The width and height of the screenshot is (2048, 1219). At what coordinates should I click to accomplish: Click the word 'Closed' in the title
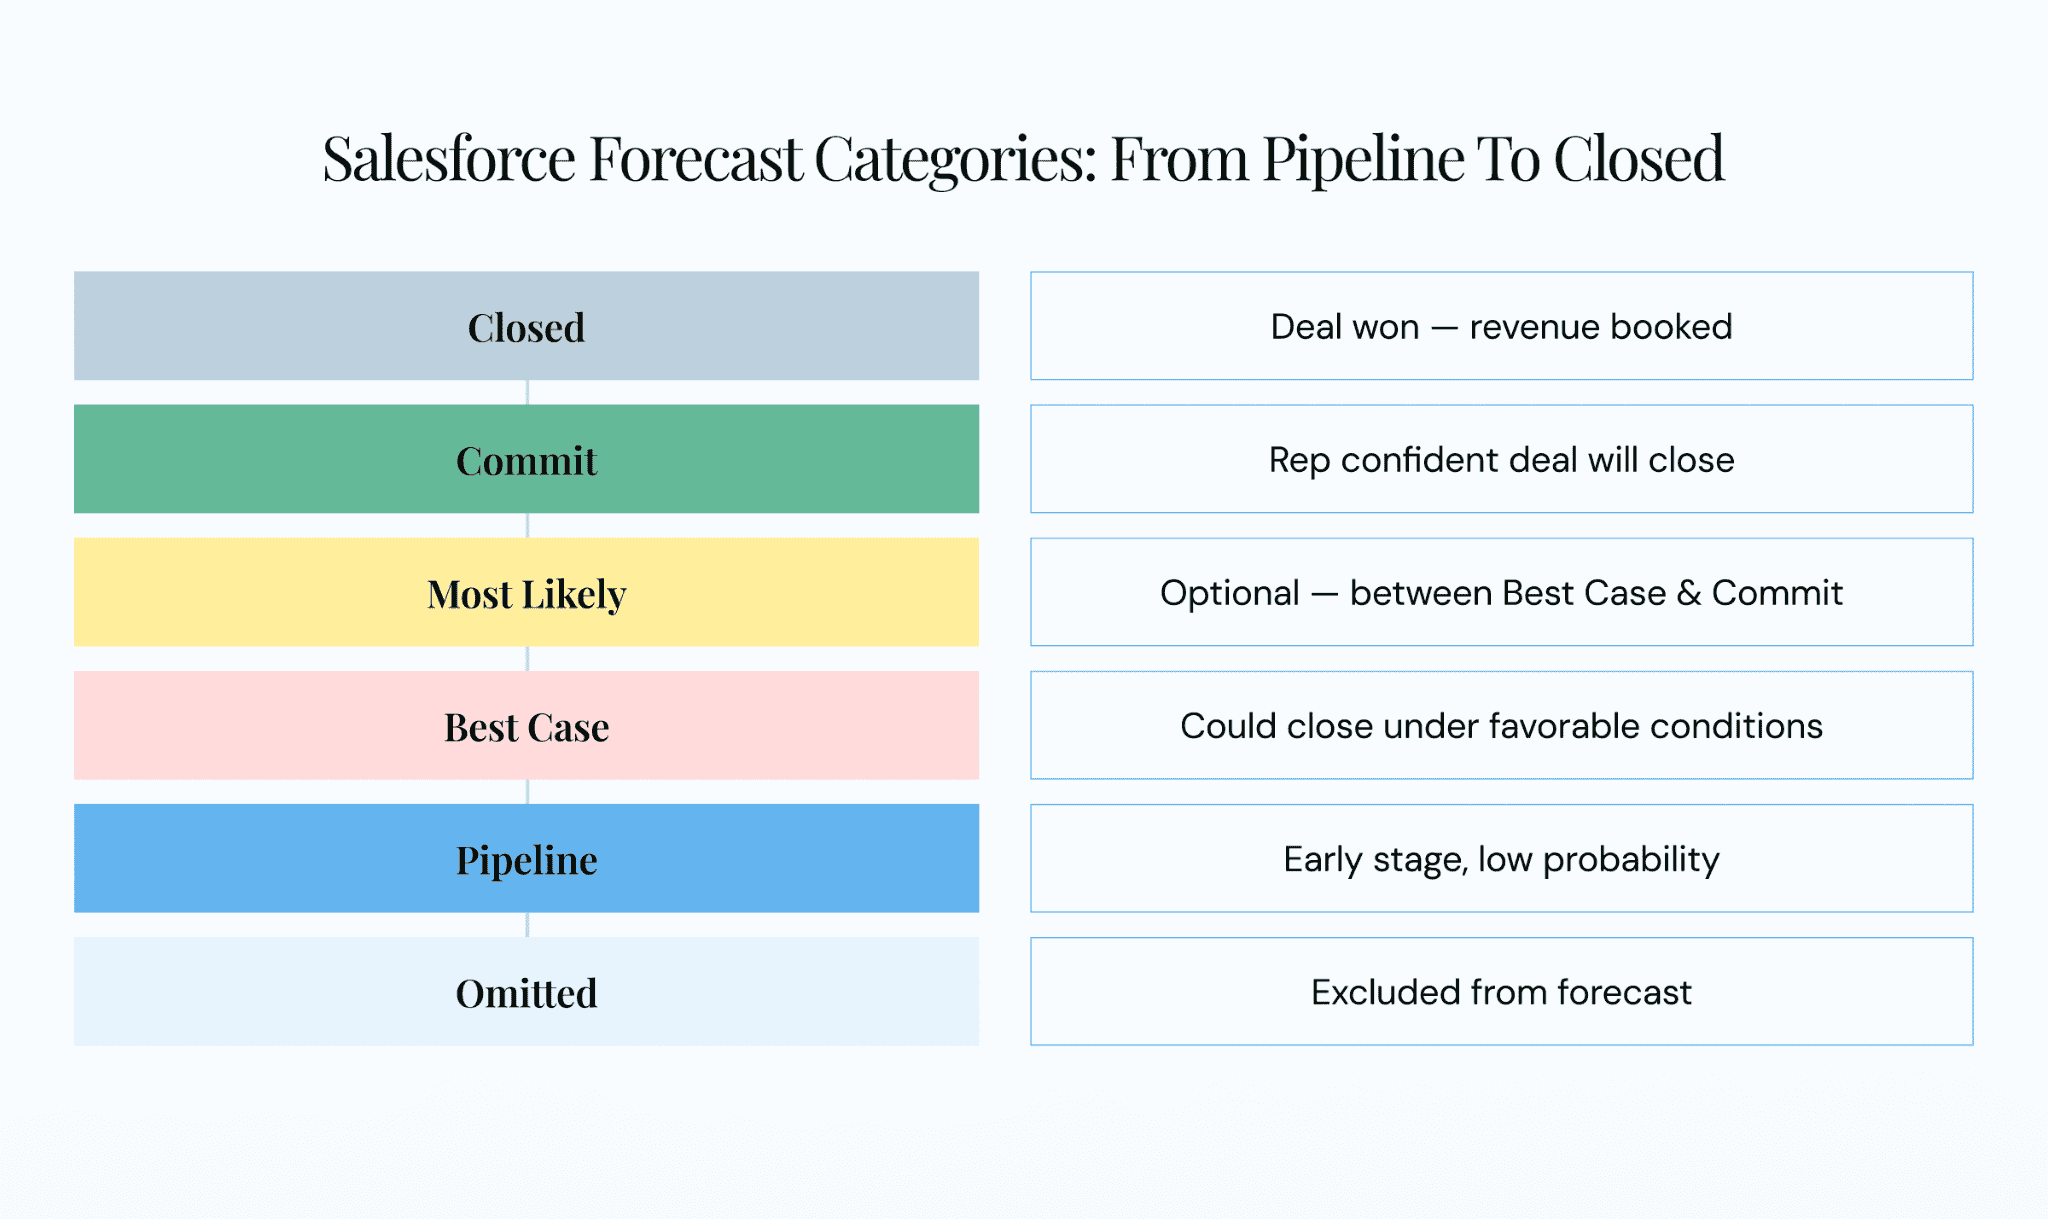(x=1639, y=158)
